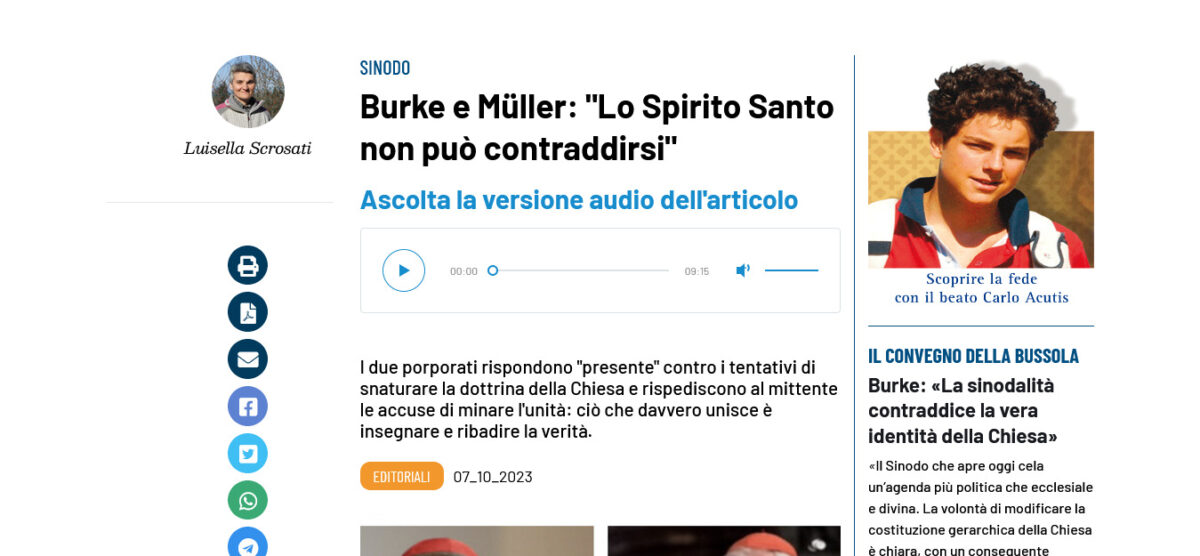
Task: Adjust the audio volume slider
Action: pos(791,270)
